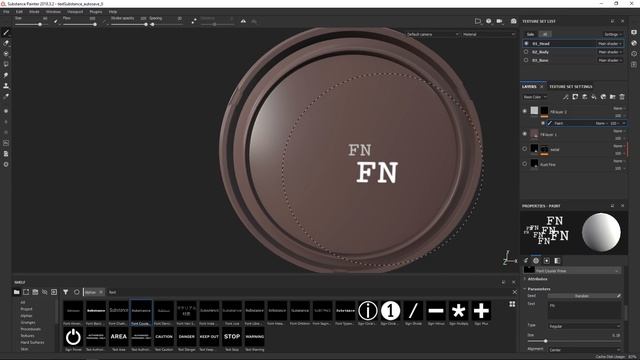The width and height of the screenshot is (640, 360).
Task: Select the 03_Base texture set radio
Action: coord(526,60)
